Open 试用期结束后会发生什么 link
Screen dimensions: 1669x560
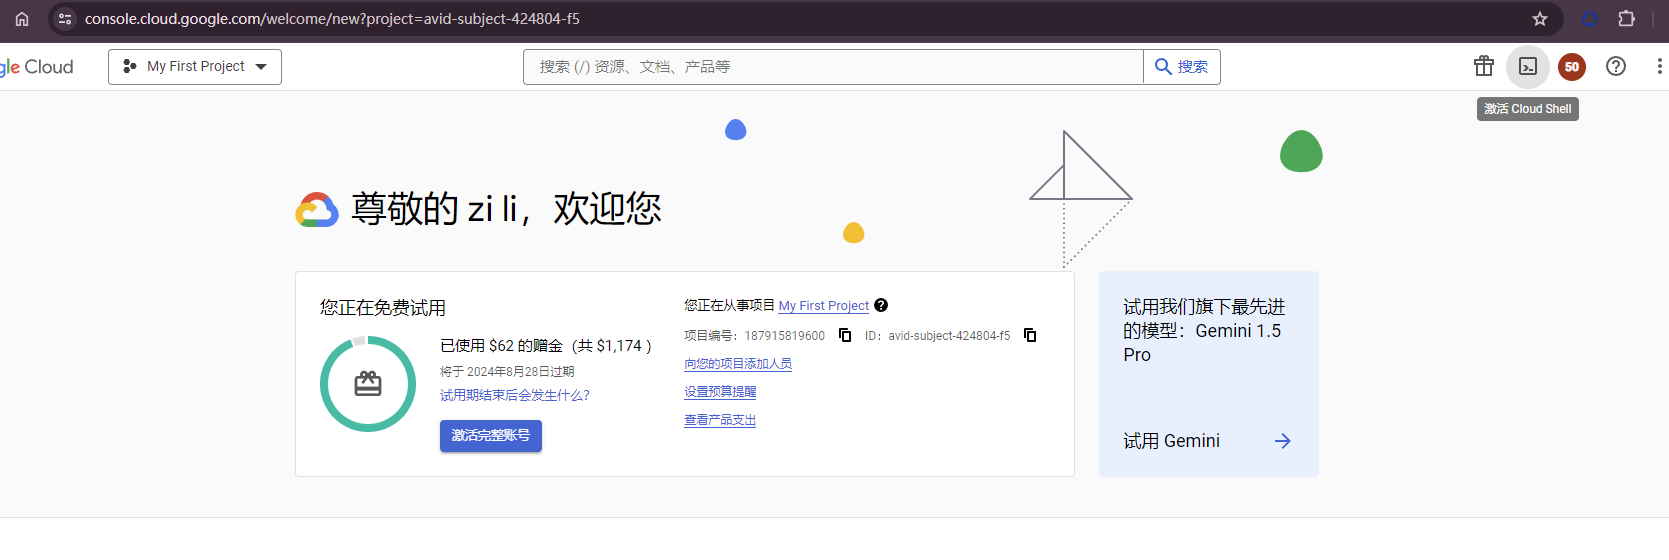coord(515,395)
